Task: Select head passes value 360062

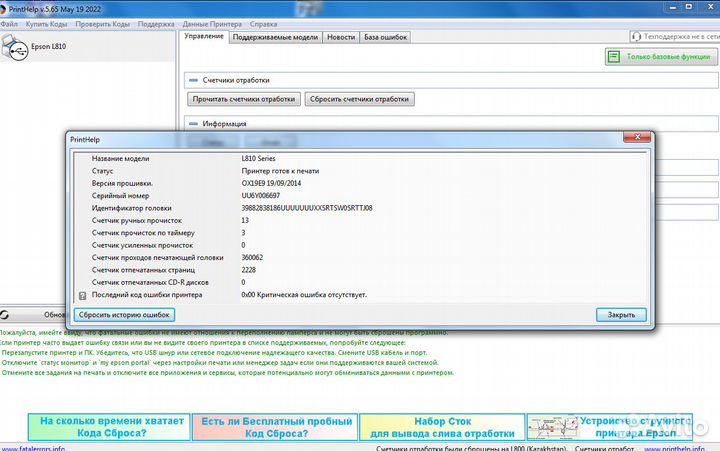Action: [252, 258]
